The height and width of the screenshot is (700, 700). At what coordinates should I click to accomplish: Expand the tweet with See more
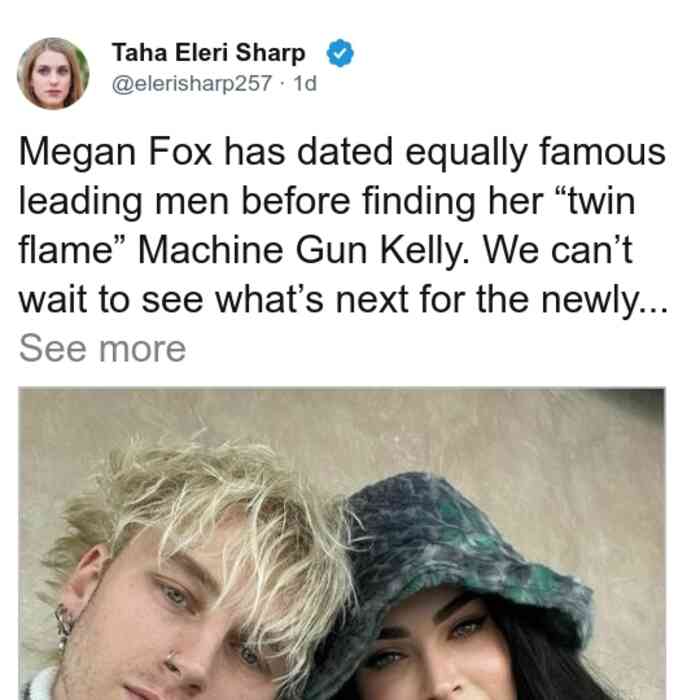tap(102, 349)
